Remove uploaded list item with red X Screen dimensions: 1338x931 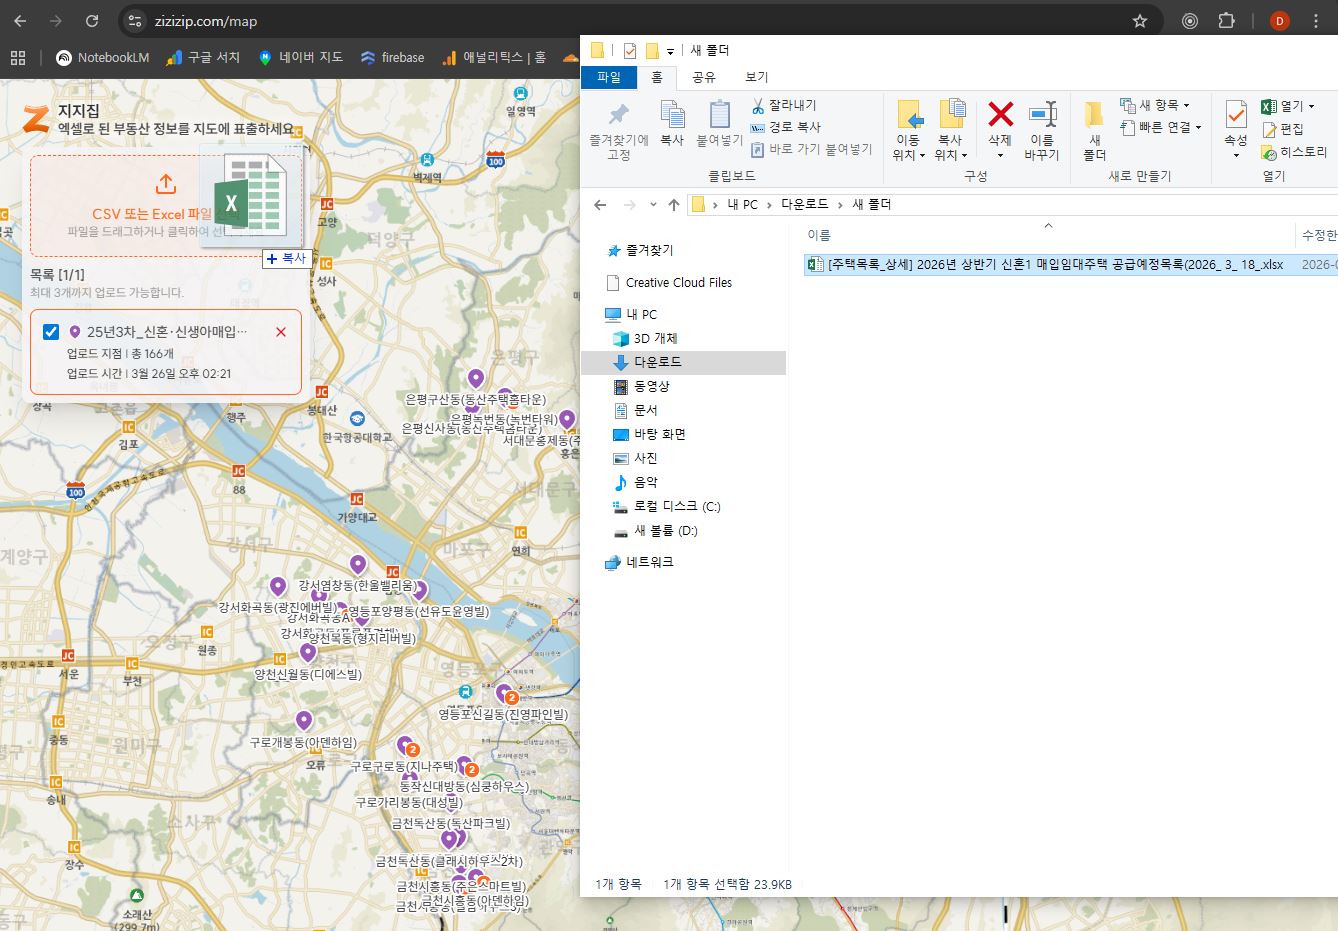(281, 332)
